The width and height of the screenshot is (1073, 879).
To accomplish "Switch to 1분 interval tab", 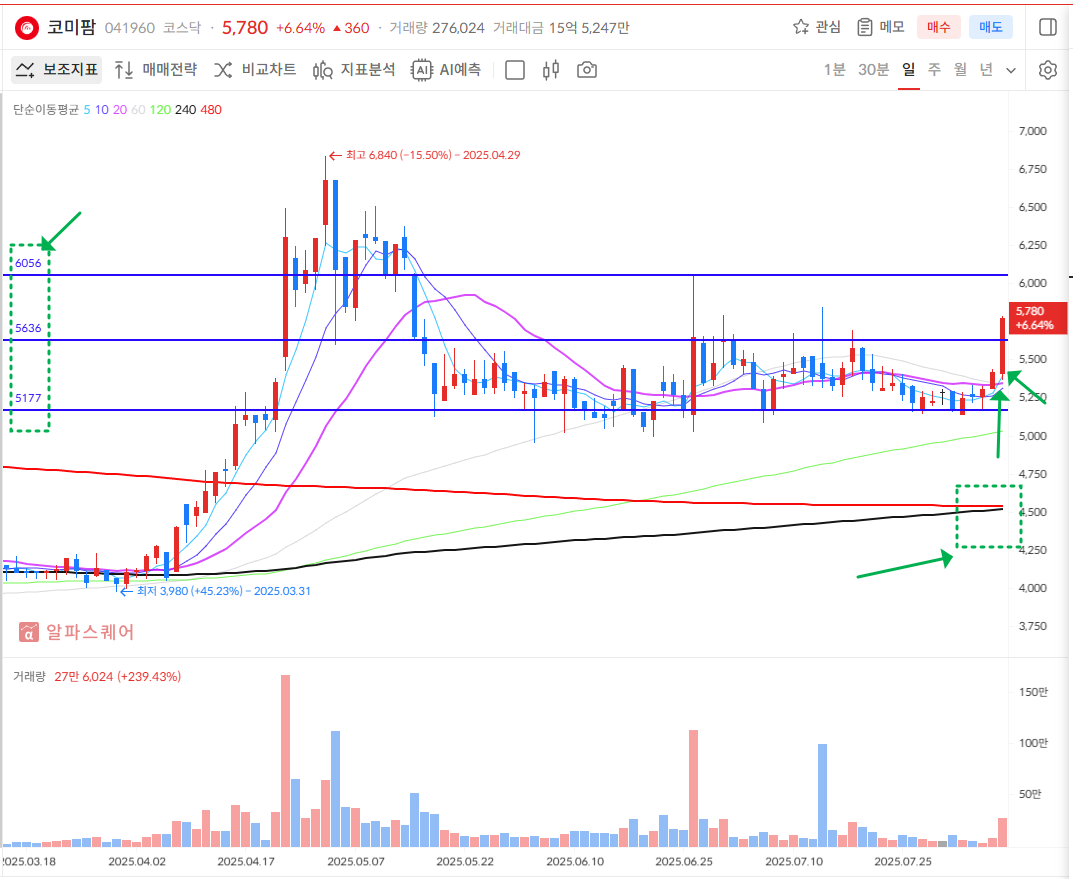I will tap(834, 69).
